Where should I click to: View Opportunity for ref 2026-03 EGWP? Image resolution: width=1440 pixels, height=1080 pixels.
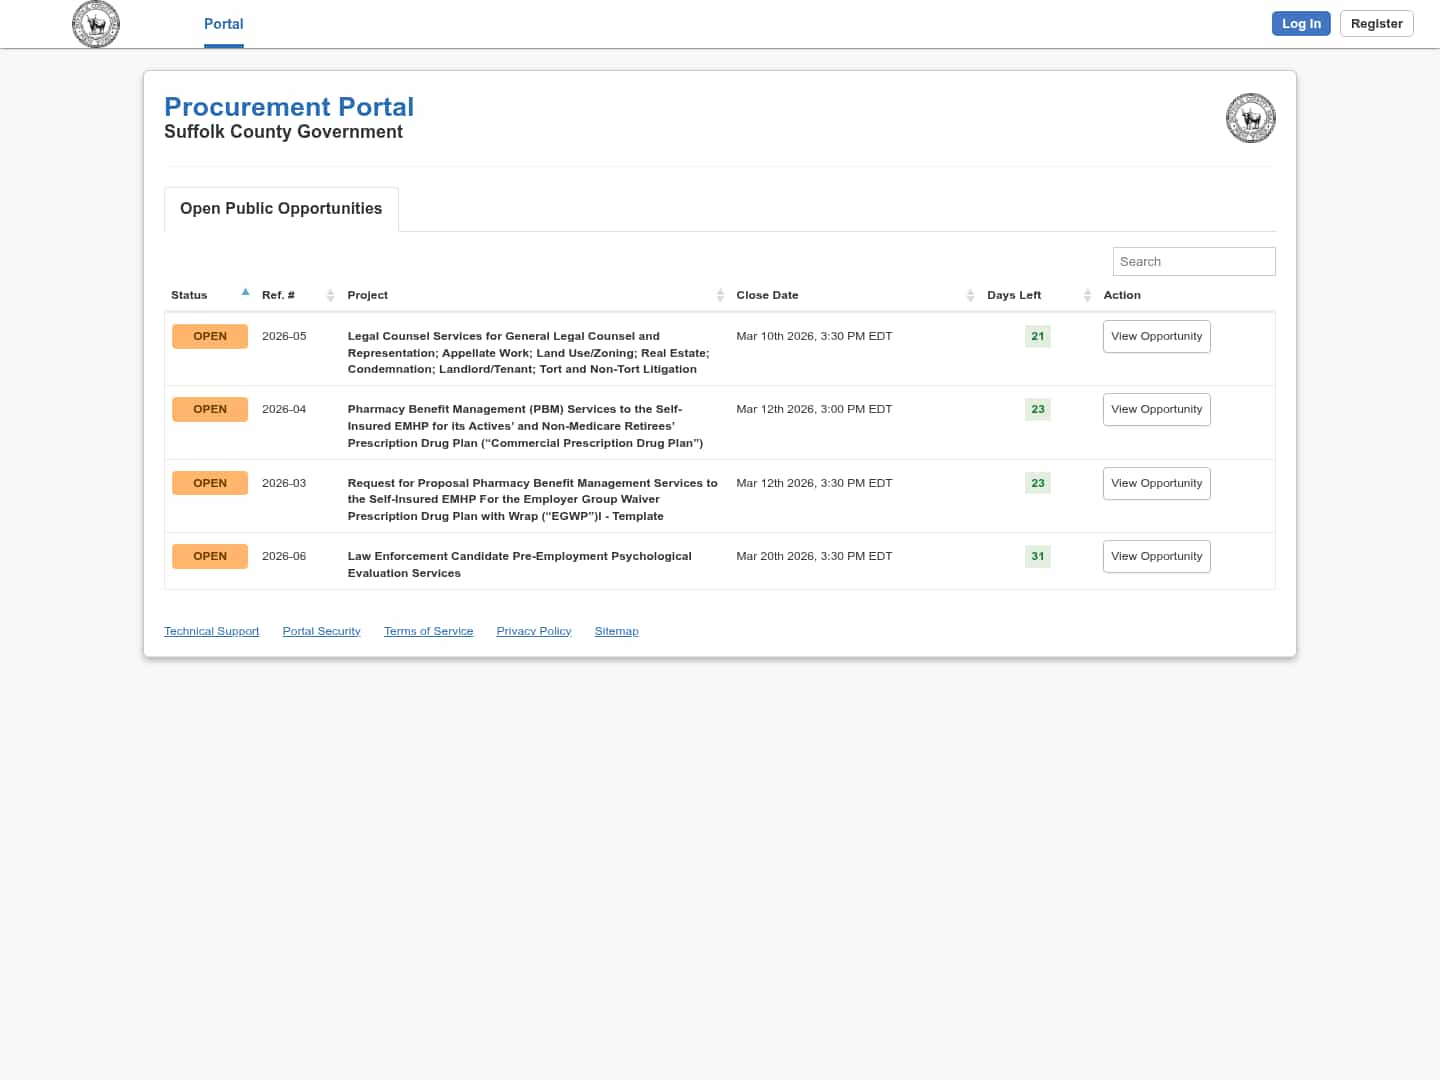pos(1156,484)
